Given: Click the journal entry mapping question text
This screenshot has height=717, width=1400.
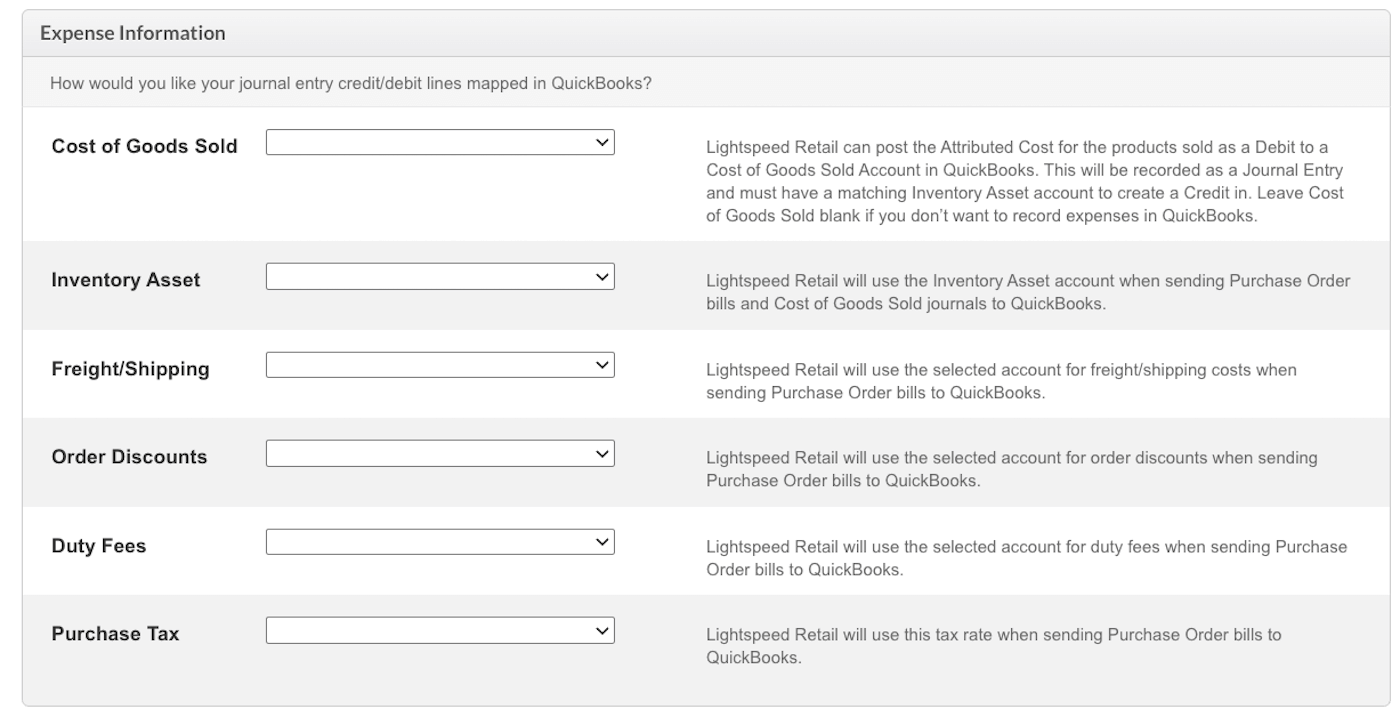Looking at the screenshot, I should pyautogui.click(x=351, y=82).
